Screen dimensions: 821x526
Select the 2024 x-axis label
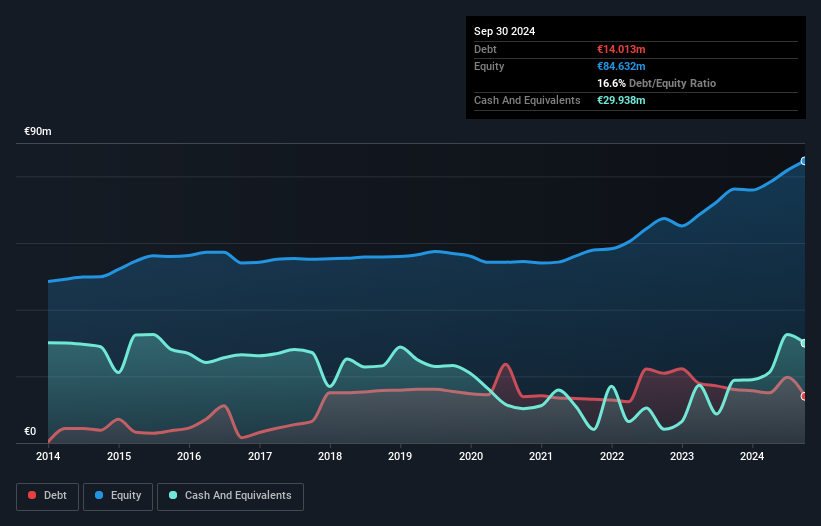point(752,456)
